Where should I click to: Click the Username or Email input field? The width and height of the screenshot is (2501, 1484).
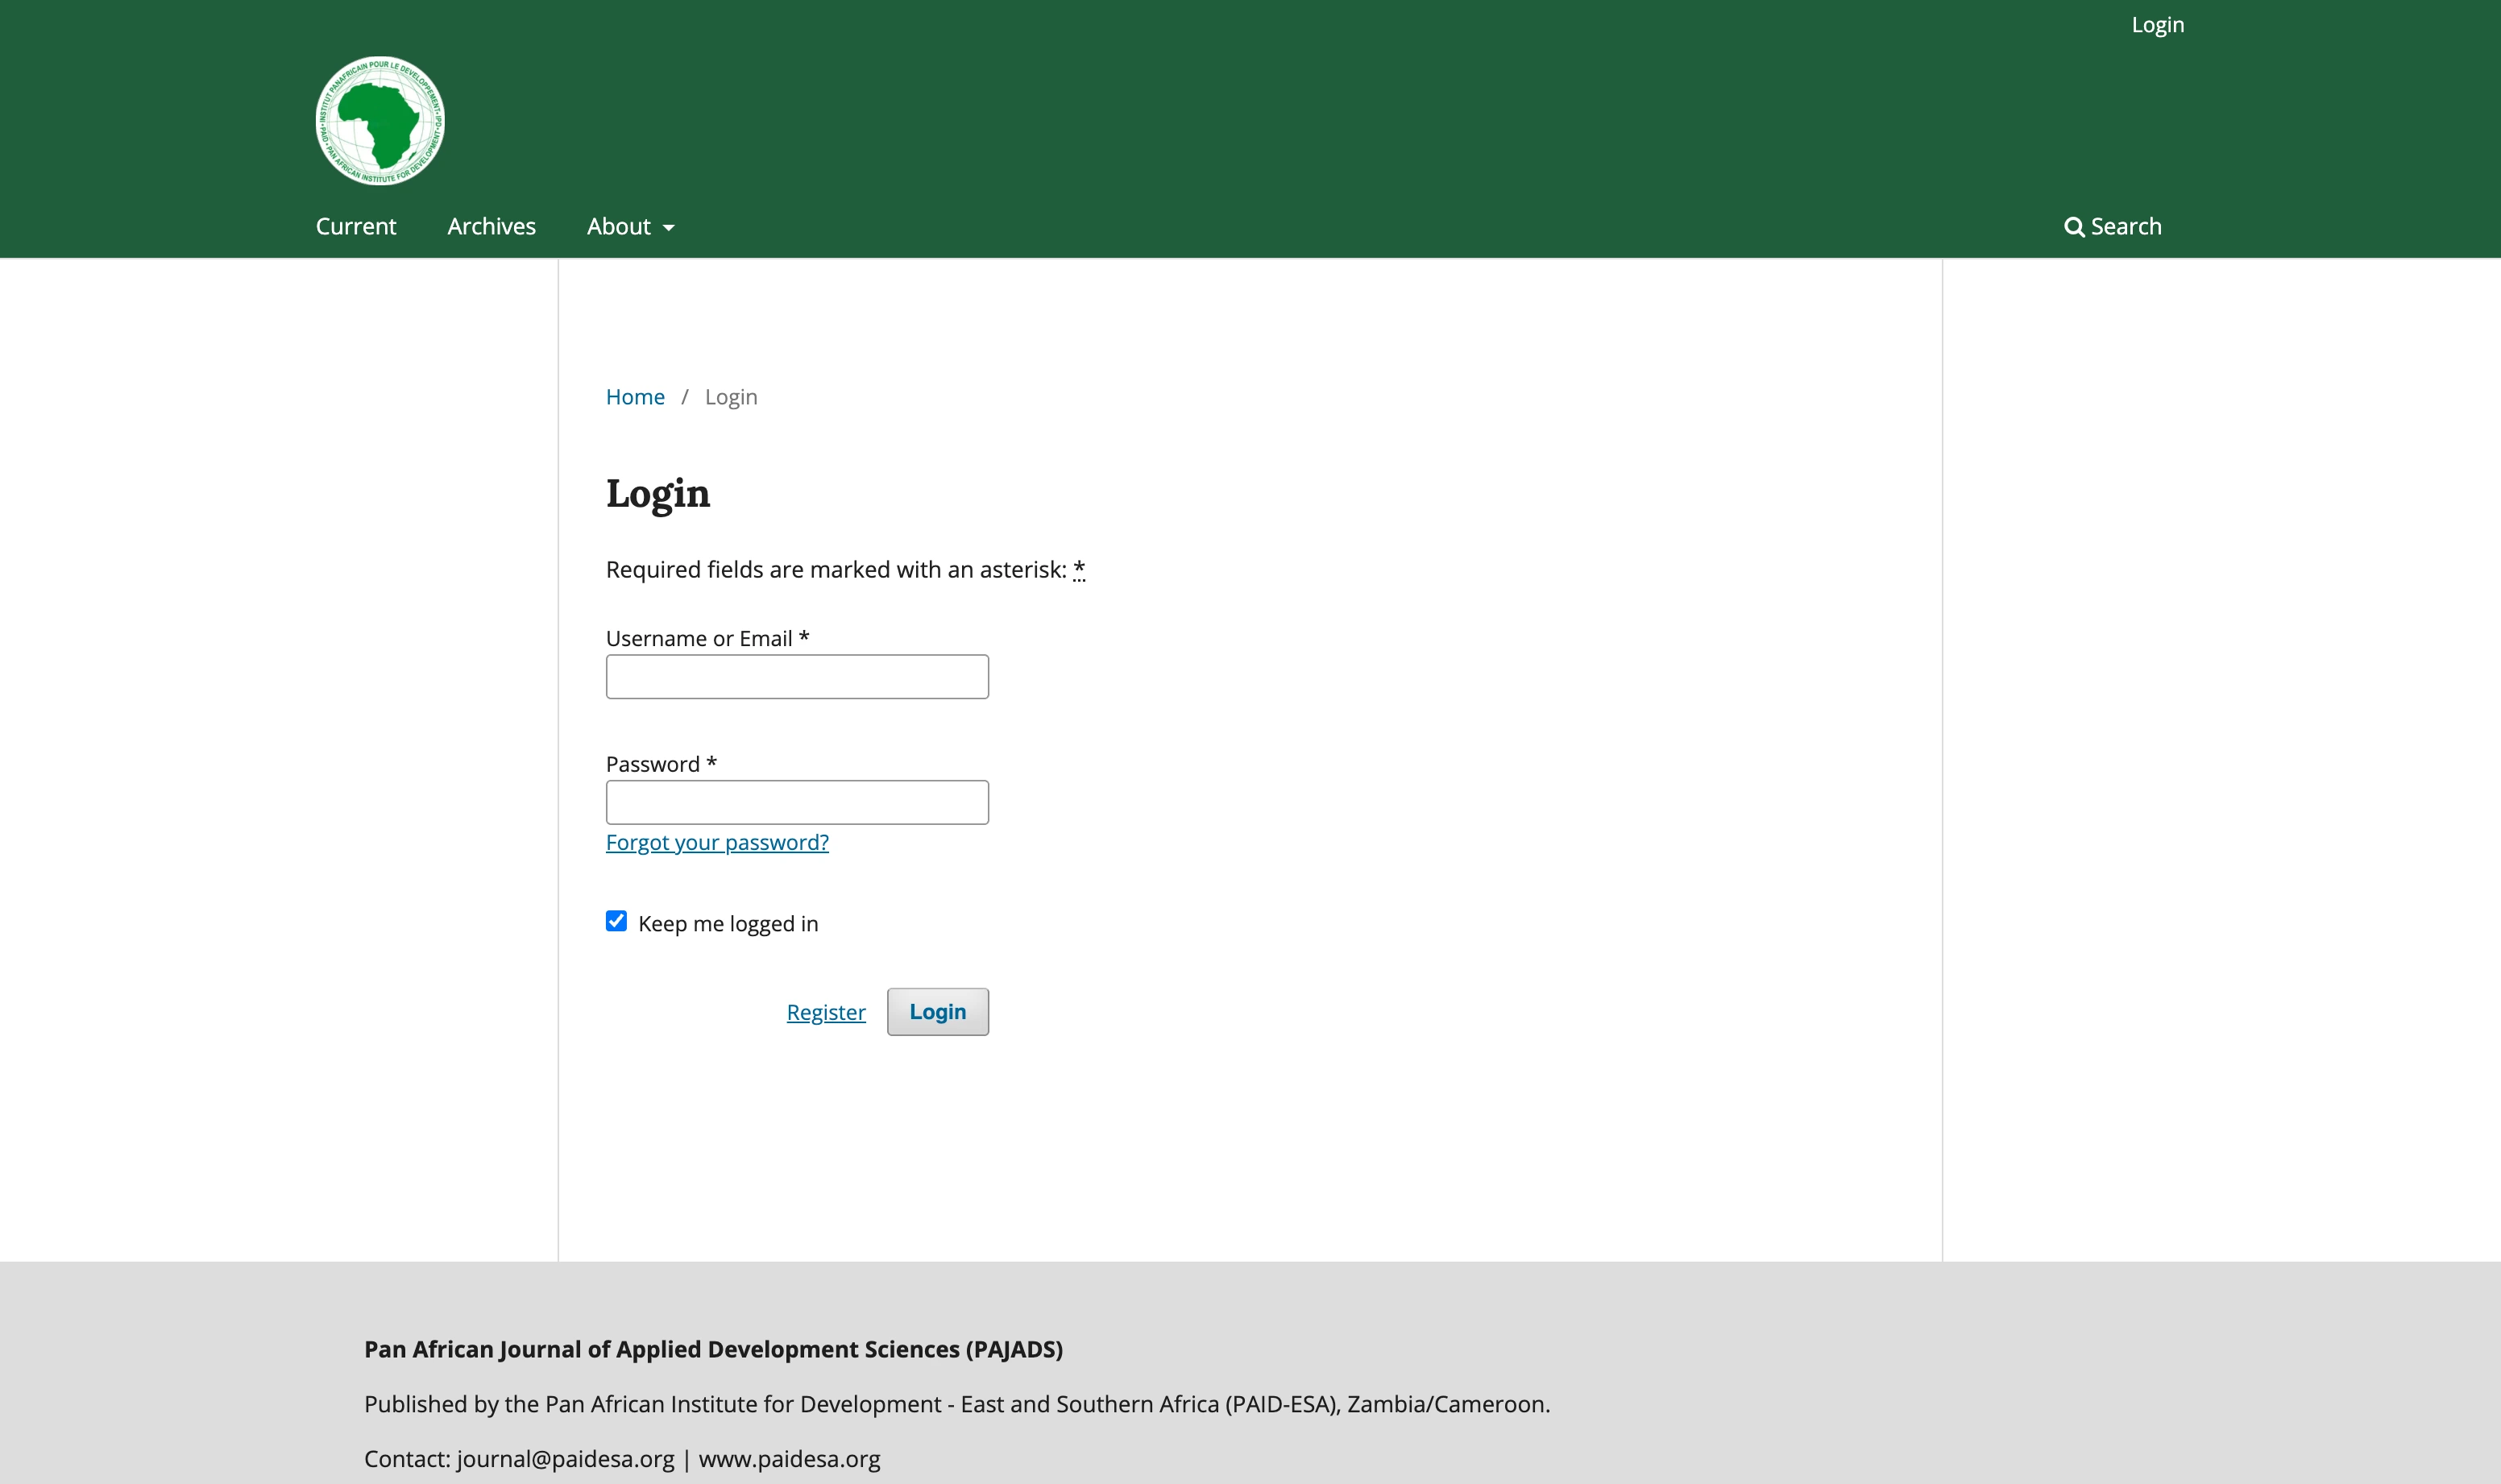(796, 676)
